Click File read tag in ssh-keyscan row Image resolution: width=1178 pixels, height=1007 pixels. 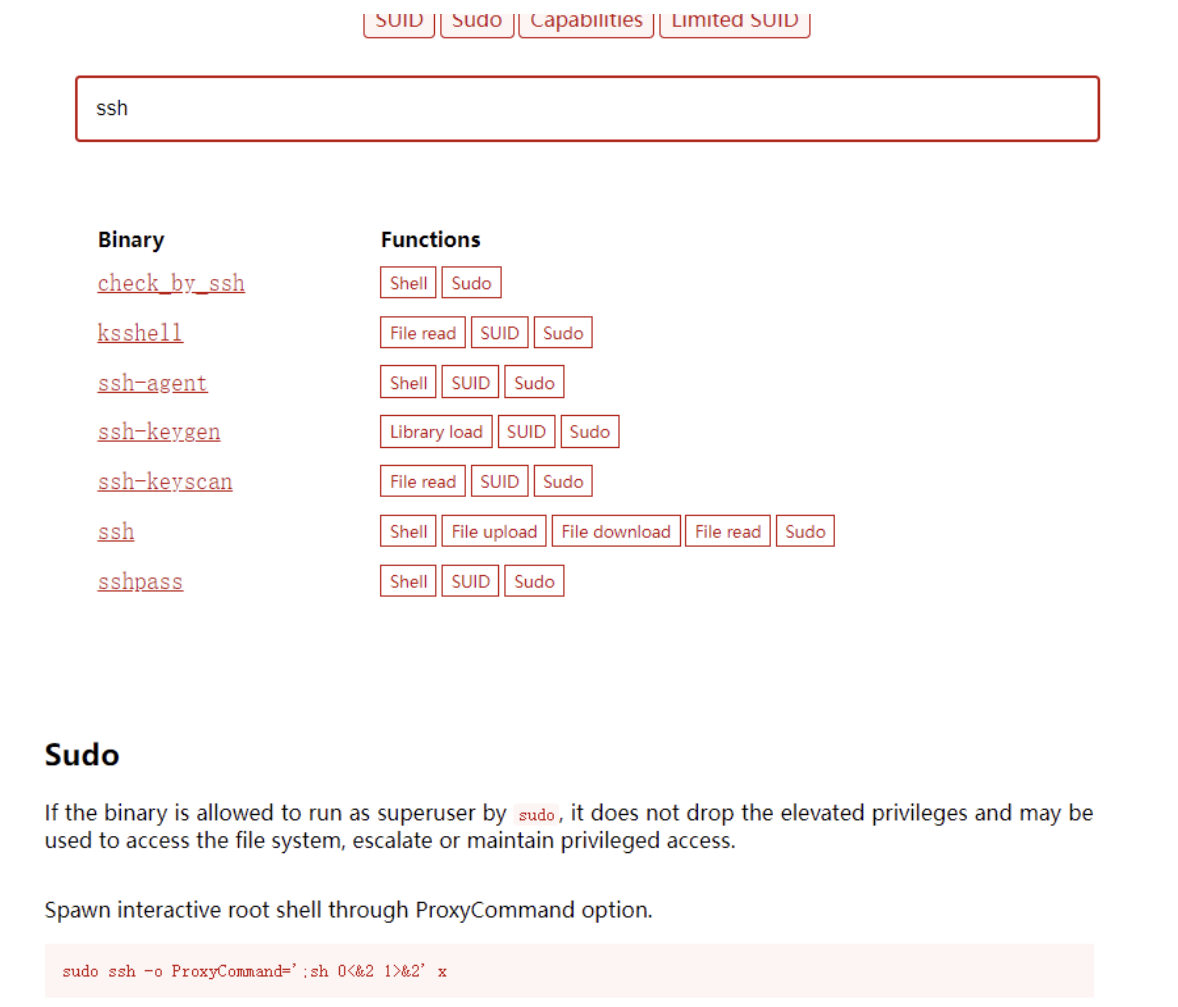point(423,481)
